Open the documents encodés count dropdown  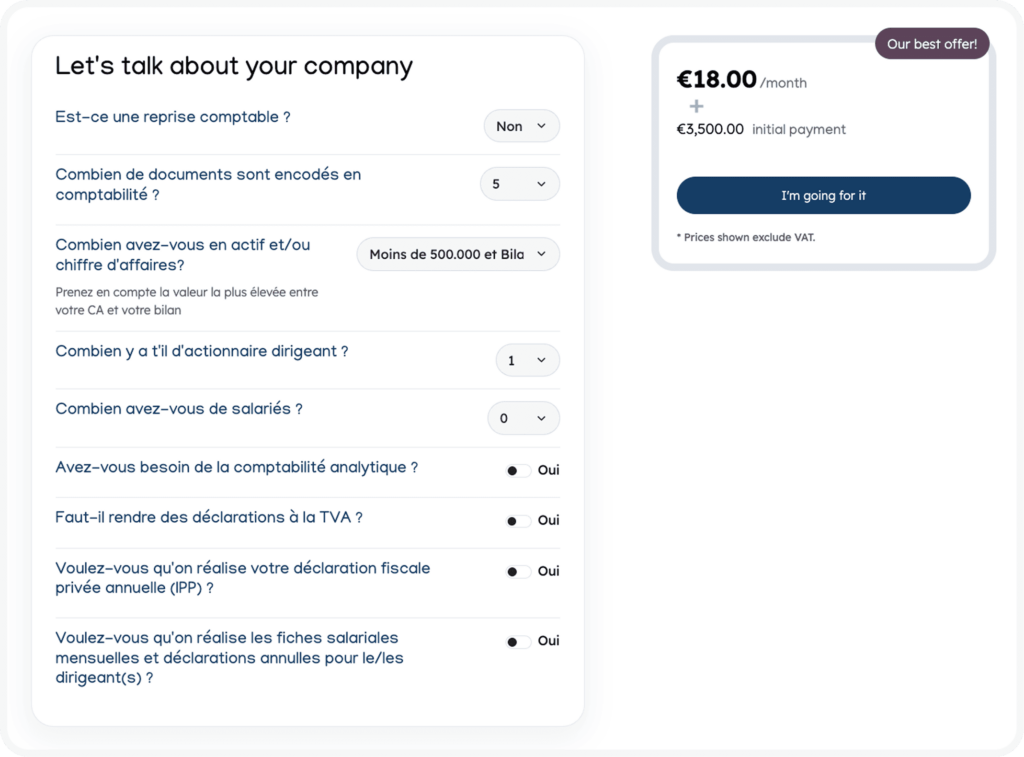[x=520, y=184]
